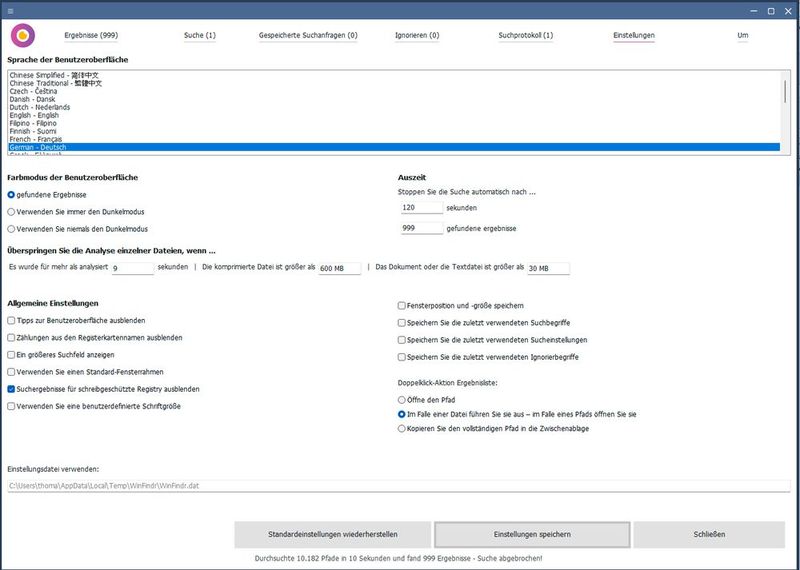Switch to the Ergebnisse (999) tab
Image resolution: width=800 pixels, height=570 pixels.
(x=91, y=36)
